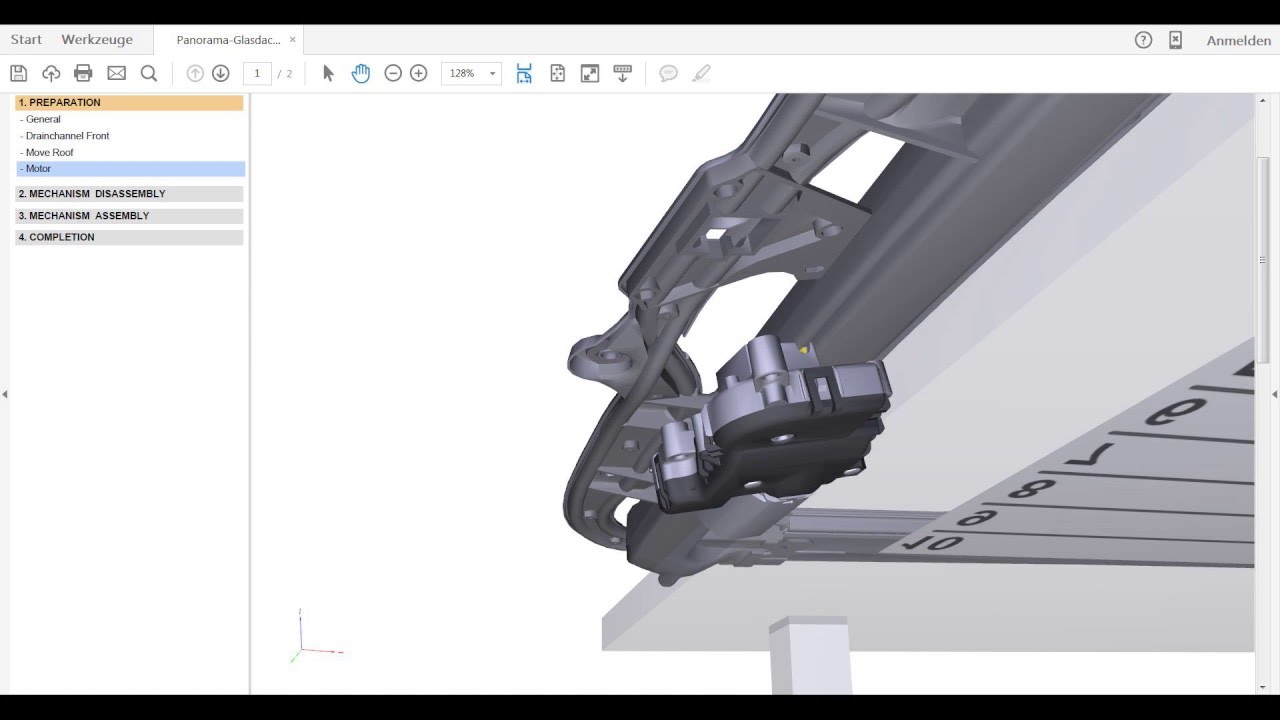Switch to the Werkzeuge tab
Image resolution: width=1280 pixels, height=720 pixels.
coord(97,40)
